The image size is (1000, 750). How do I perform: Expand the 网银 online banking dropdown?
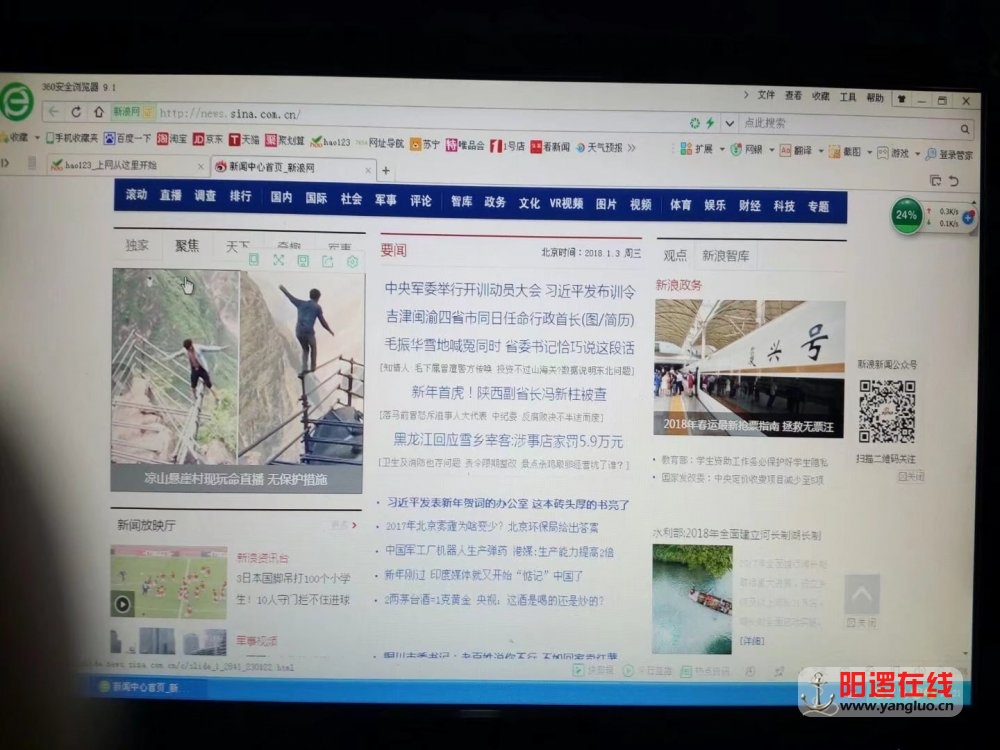pos(772,151)
